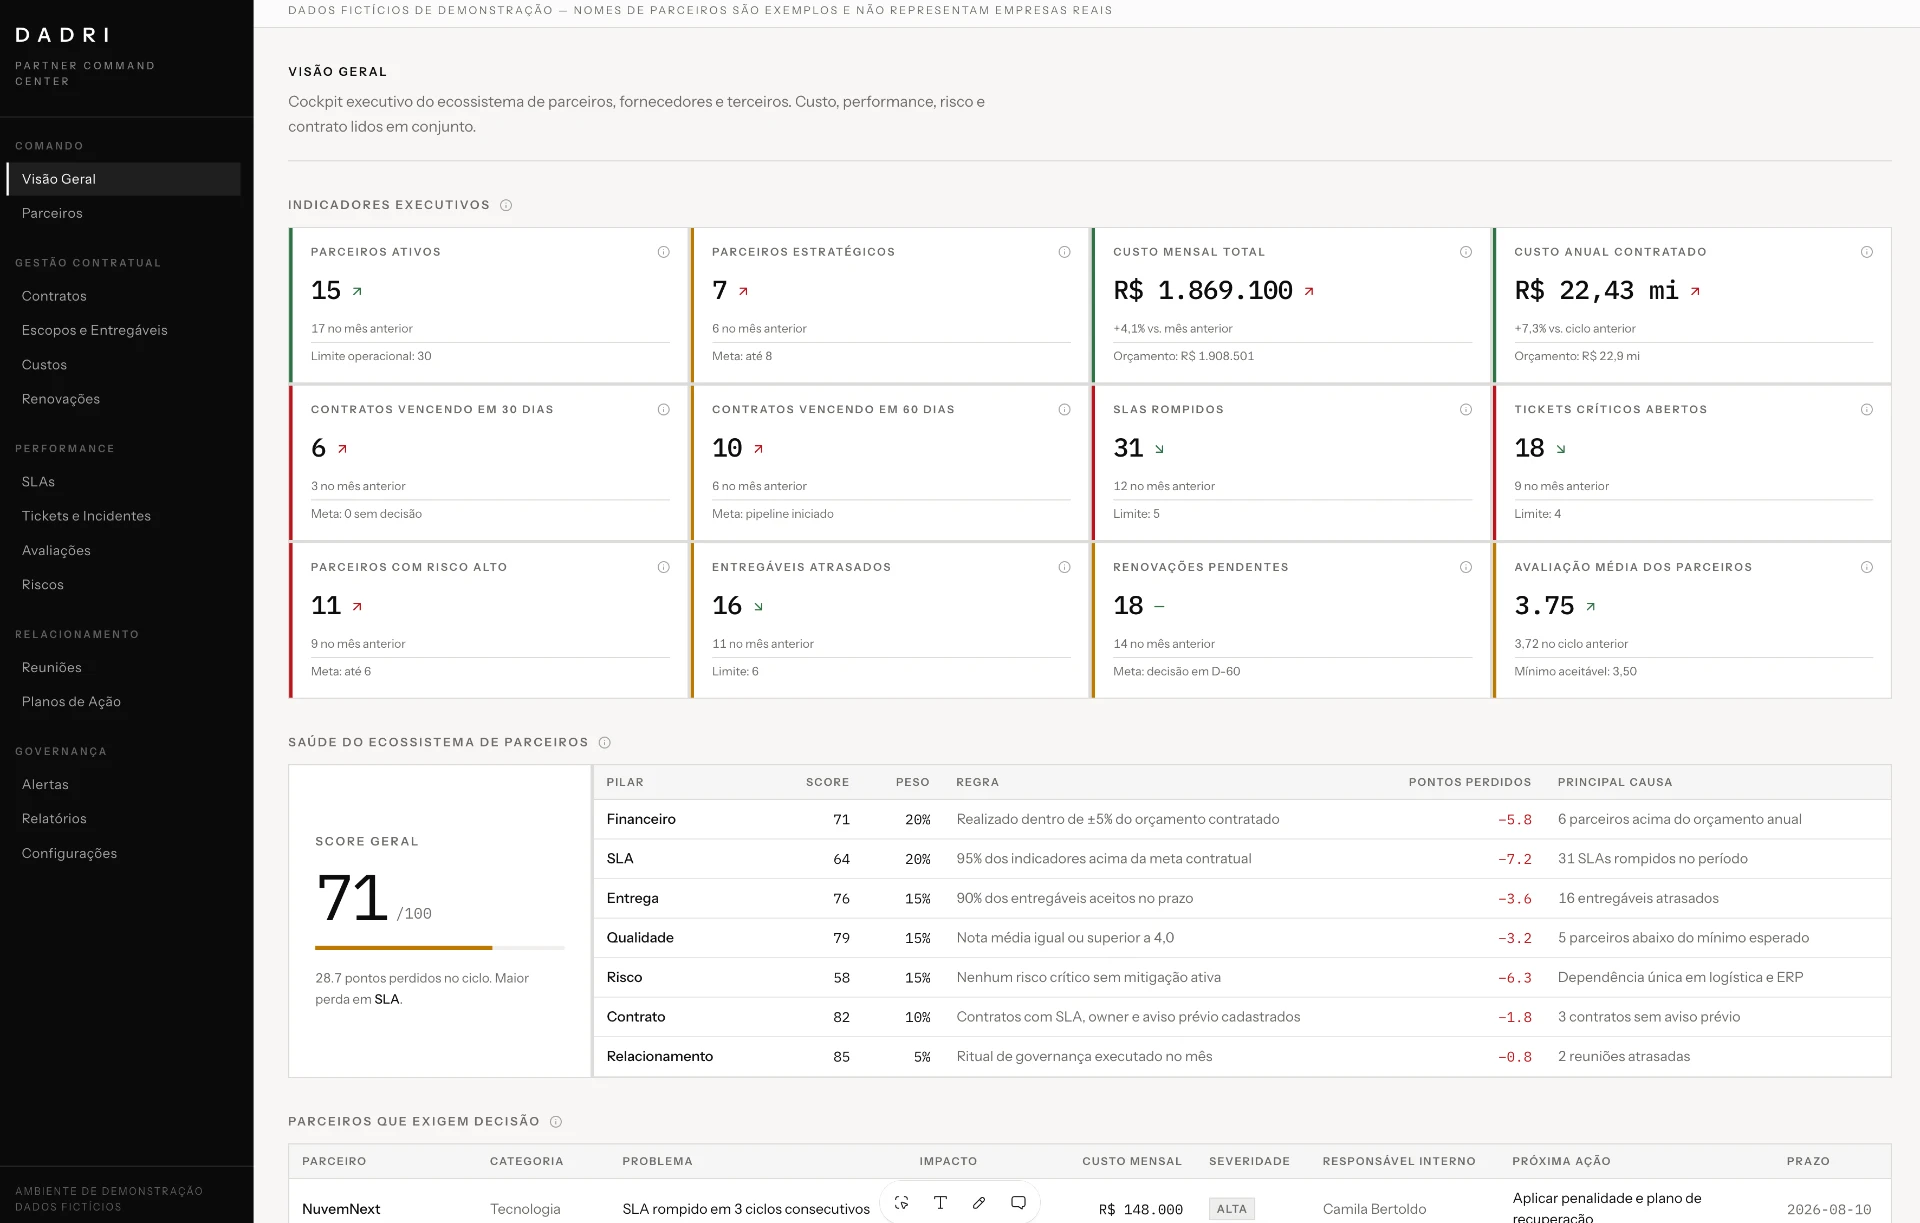This screenshot has height=1223, width=1920.
Task: Select the pencil draw tool in floating toolbar
Action: coord(979,1203)
